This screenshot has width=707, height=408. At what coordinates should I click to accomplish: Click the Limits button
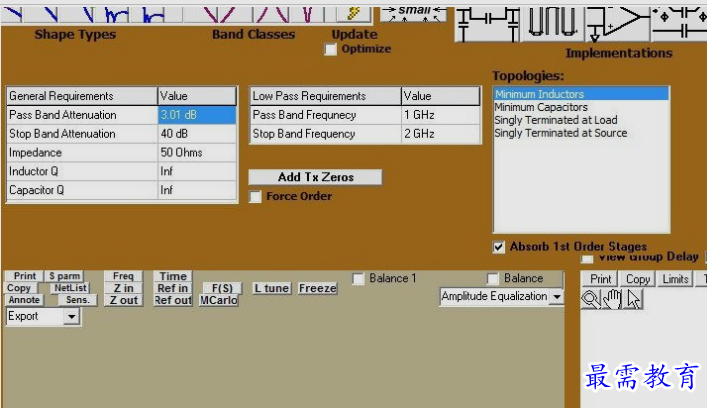(675, 279)
